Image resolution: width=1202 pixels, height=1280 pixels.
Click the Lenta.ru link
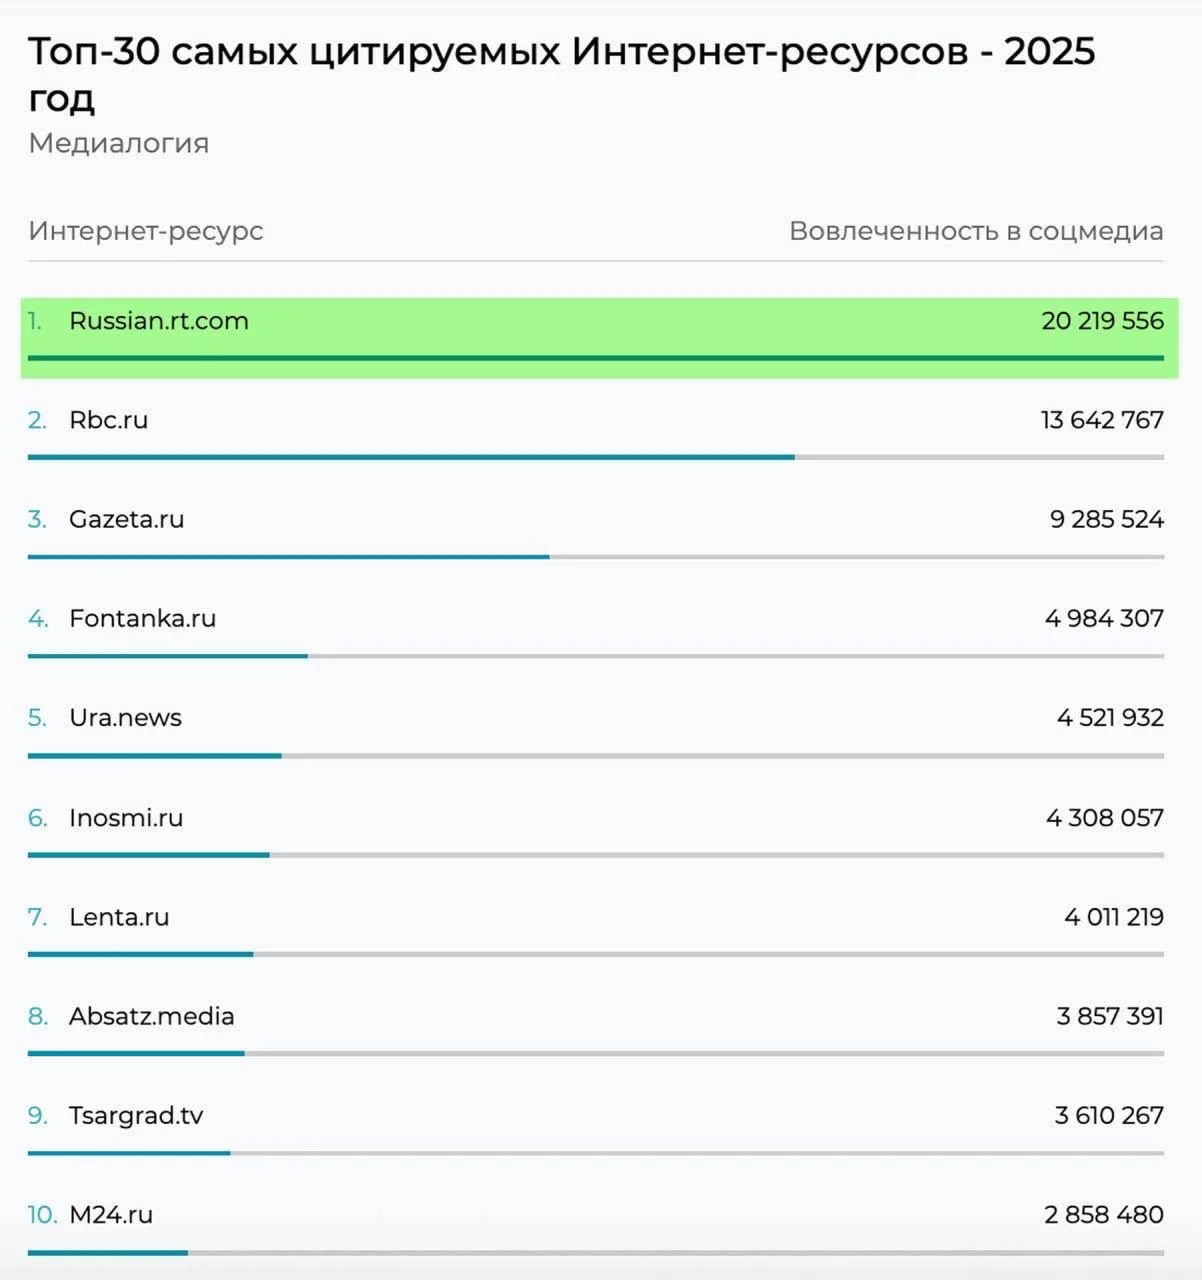point(119,916)
